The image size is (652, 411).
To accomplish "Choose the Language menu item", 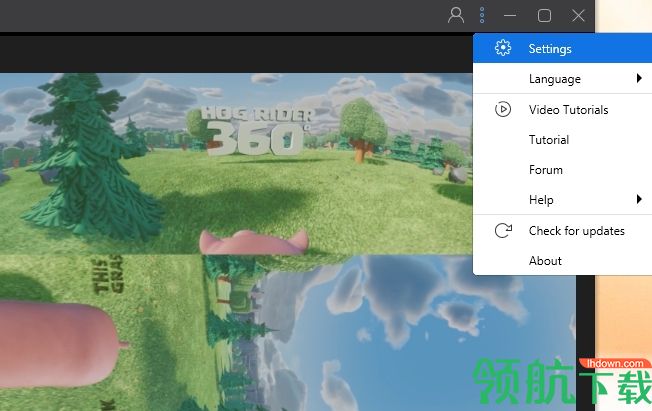I will [x=563, y=79].
